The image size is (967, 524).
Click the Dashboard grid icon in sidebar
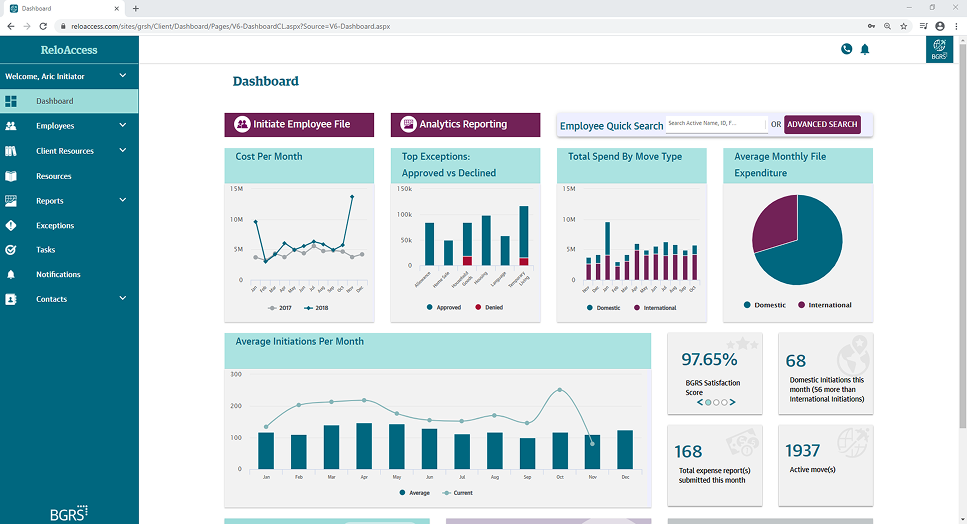(10, 101)
